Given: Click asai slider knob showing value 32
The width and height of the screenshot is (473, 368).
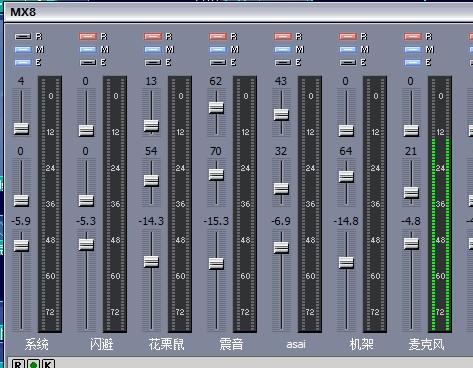Looking at the screenshot, I should [281, 189].
